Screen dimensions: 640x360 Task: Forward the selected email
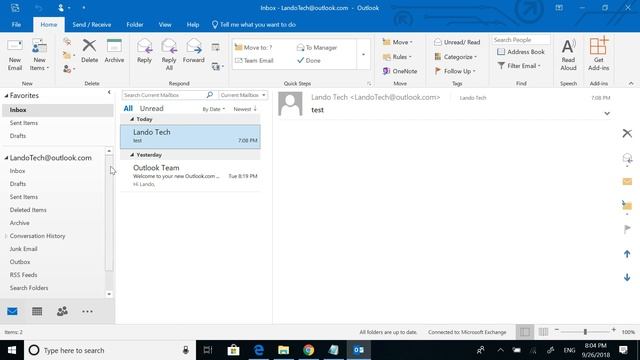pos(193,51)
